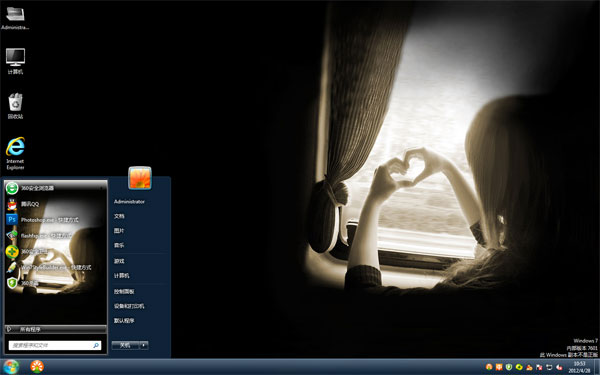Open 360 Safe Browser from the Start menu
600x375 pixels.
(55, 188)
